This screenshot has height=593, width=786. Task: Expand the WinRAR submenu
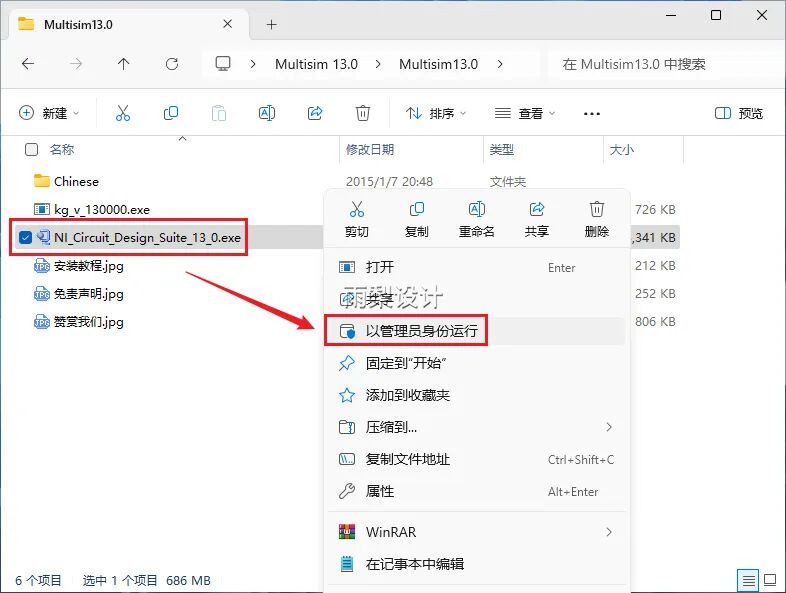click(609, 532)
